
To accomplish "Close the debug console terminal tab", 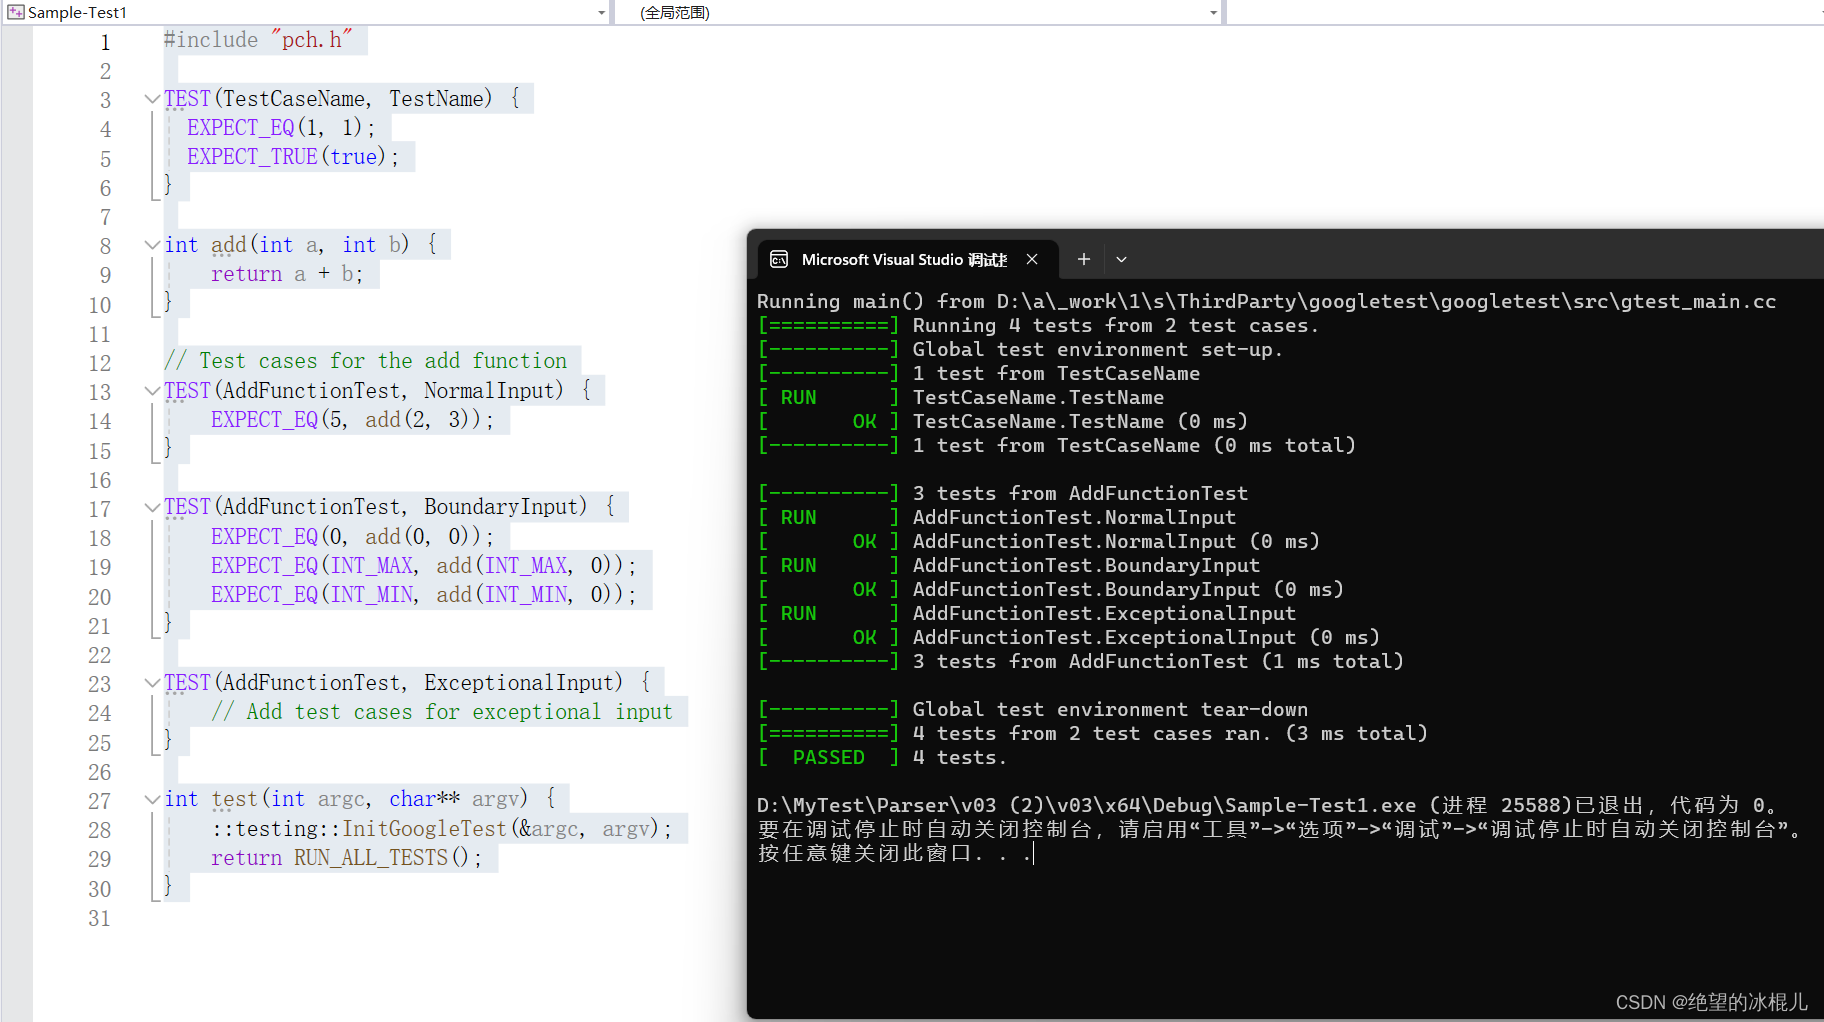I will [x=1032, y=259].
